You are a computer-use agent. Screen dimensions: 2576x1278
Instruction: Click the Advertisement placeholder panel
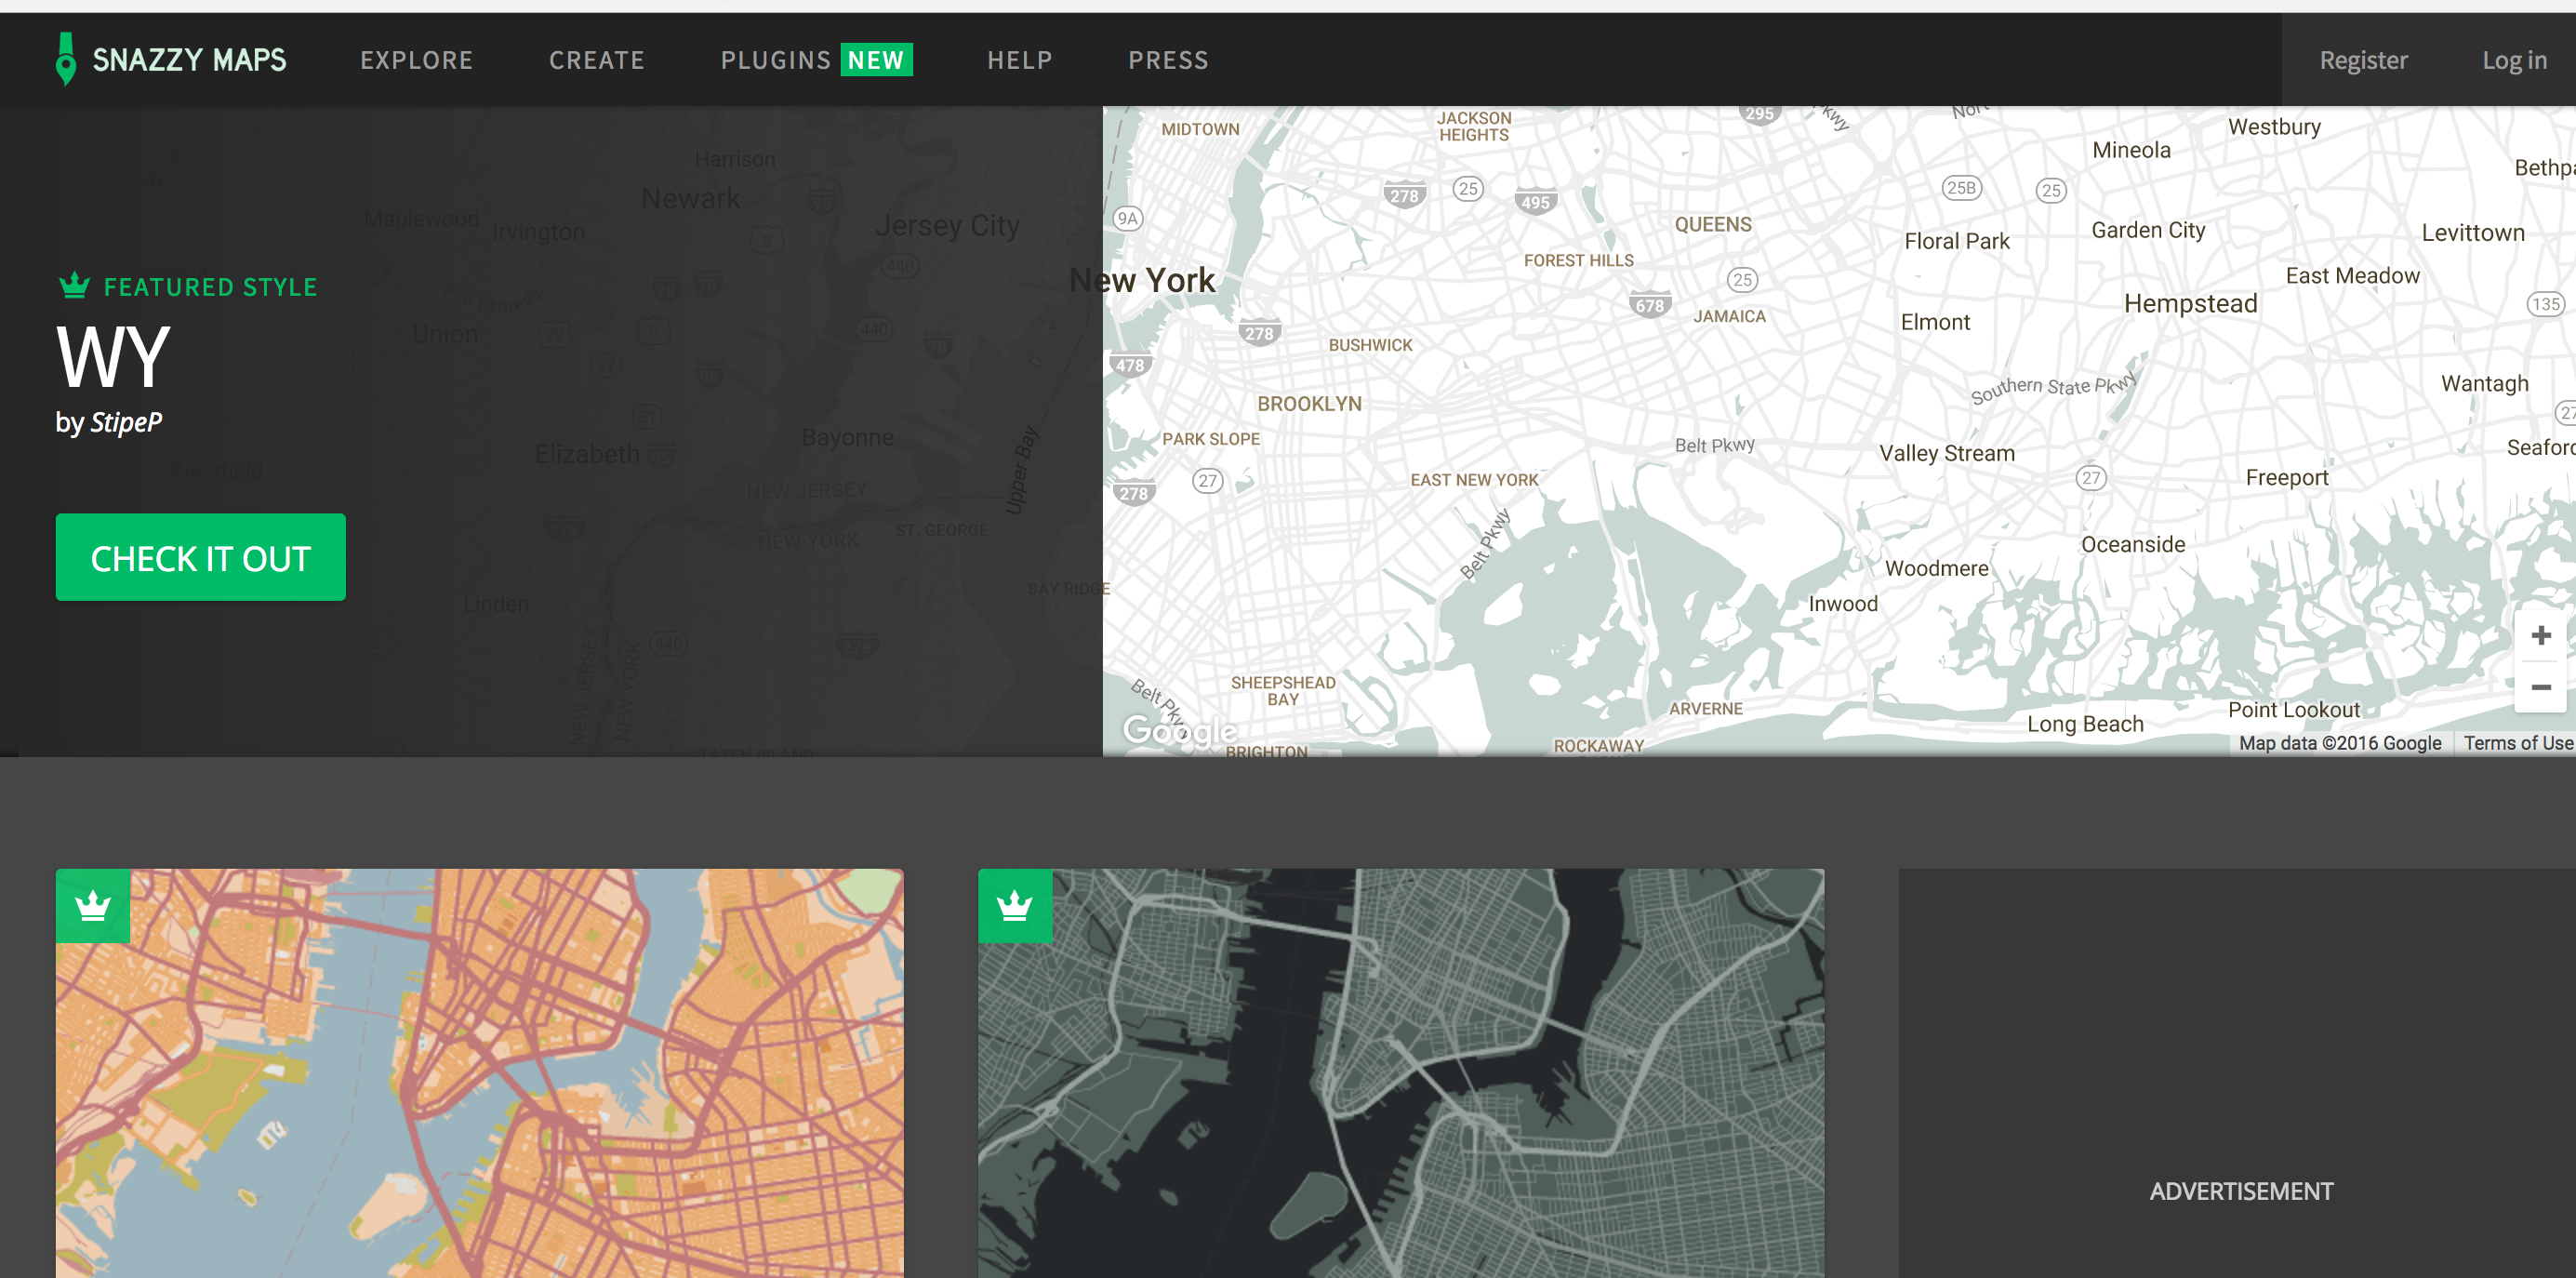click(2238, 1073)
